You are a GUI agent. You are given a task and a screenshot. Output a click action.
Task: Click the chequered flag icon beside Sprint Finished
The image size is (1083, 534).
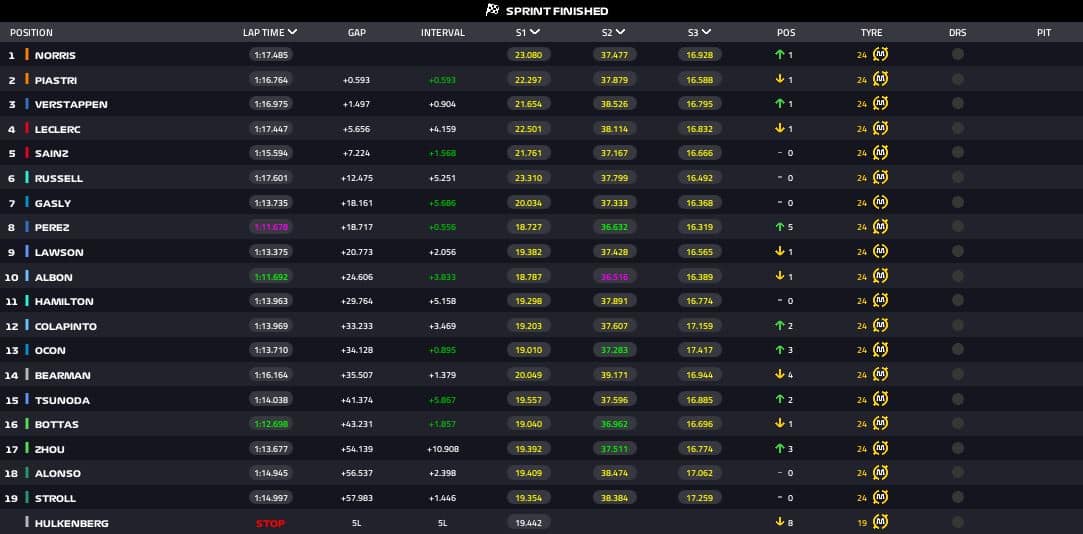(492, 10)
